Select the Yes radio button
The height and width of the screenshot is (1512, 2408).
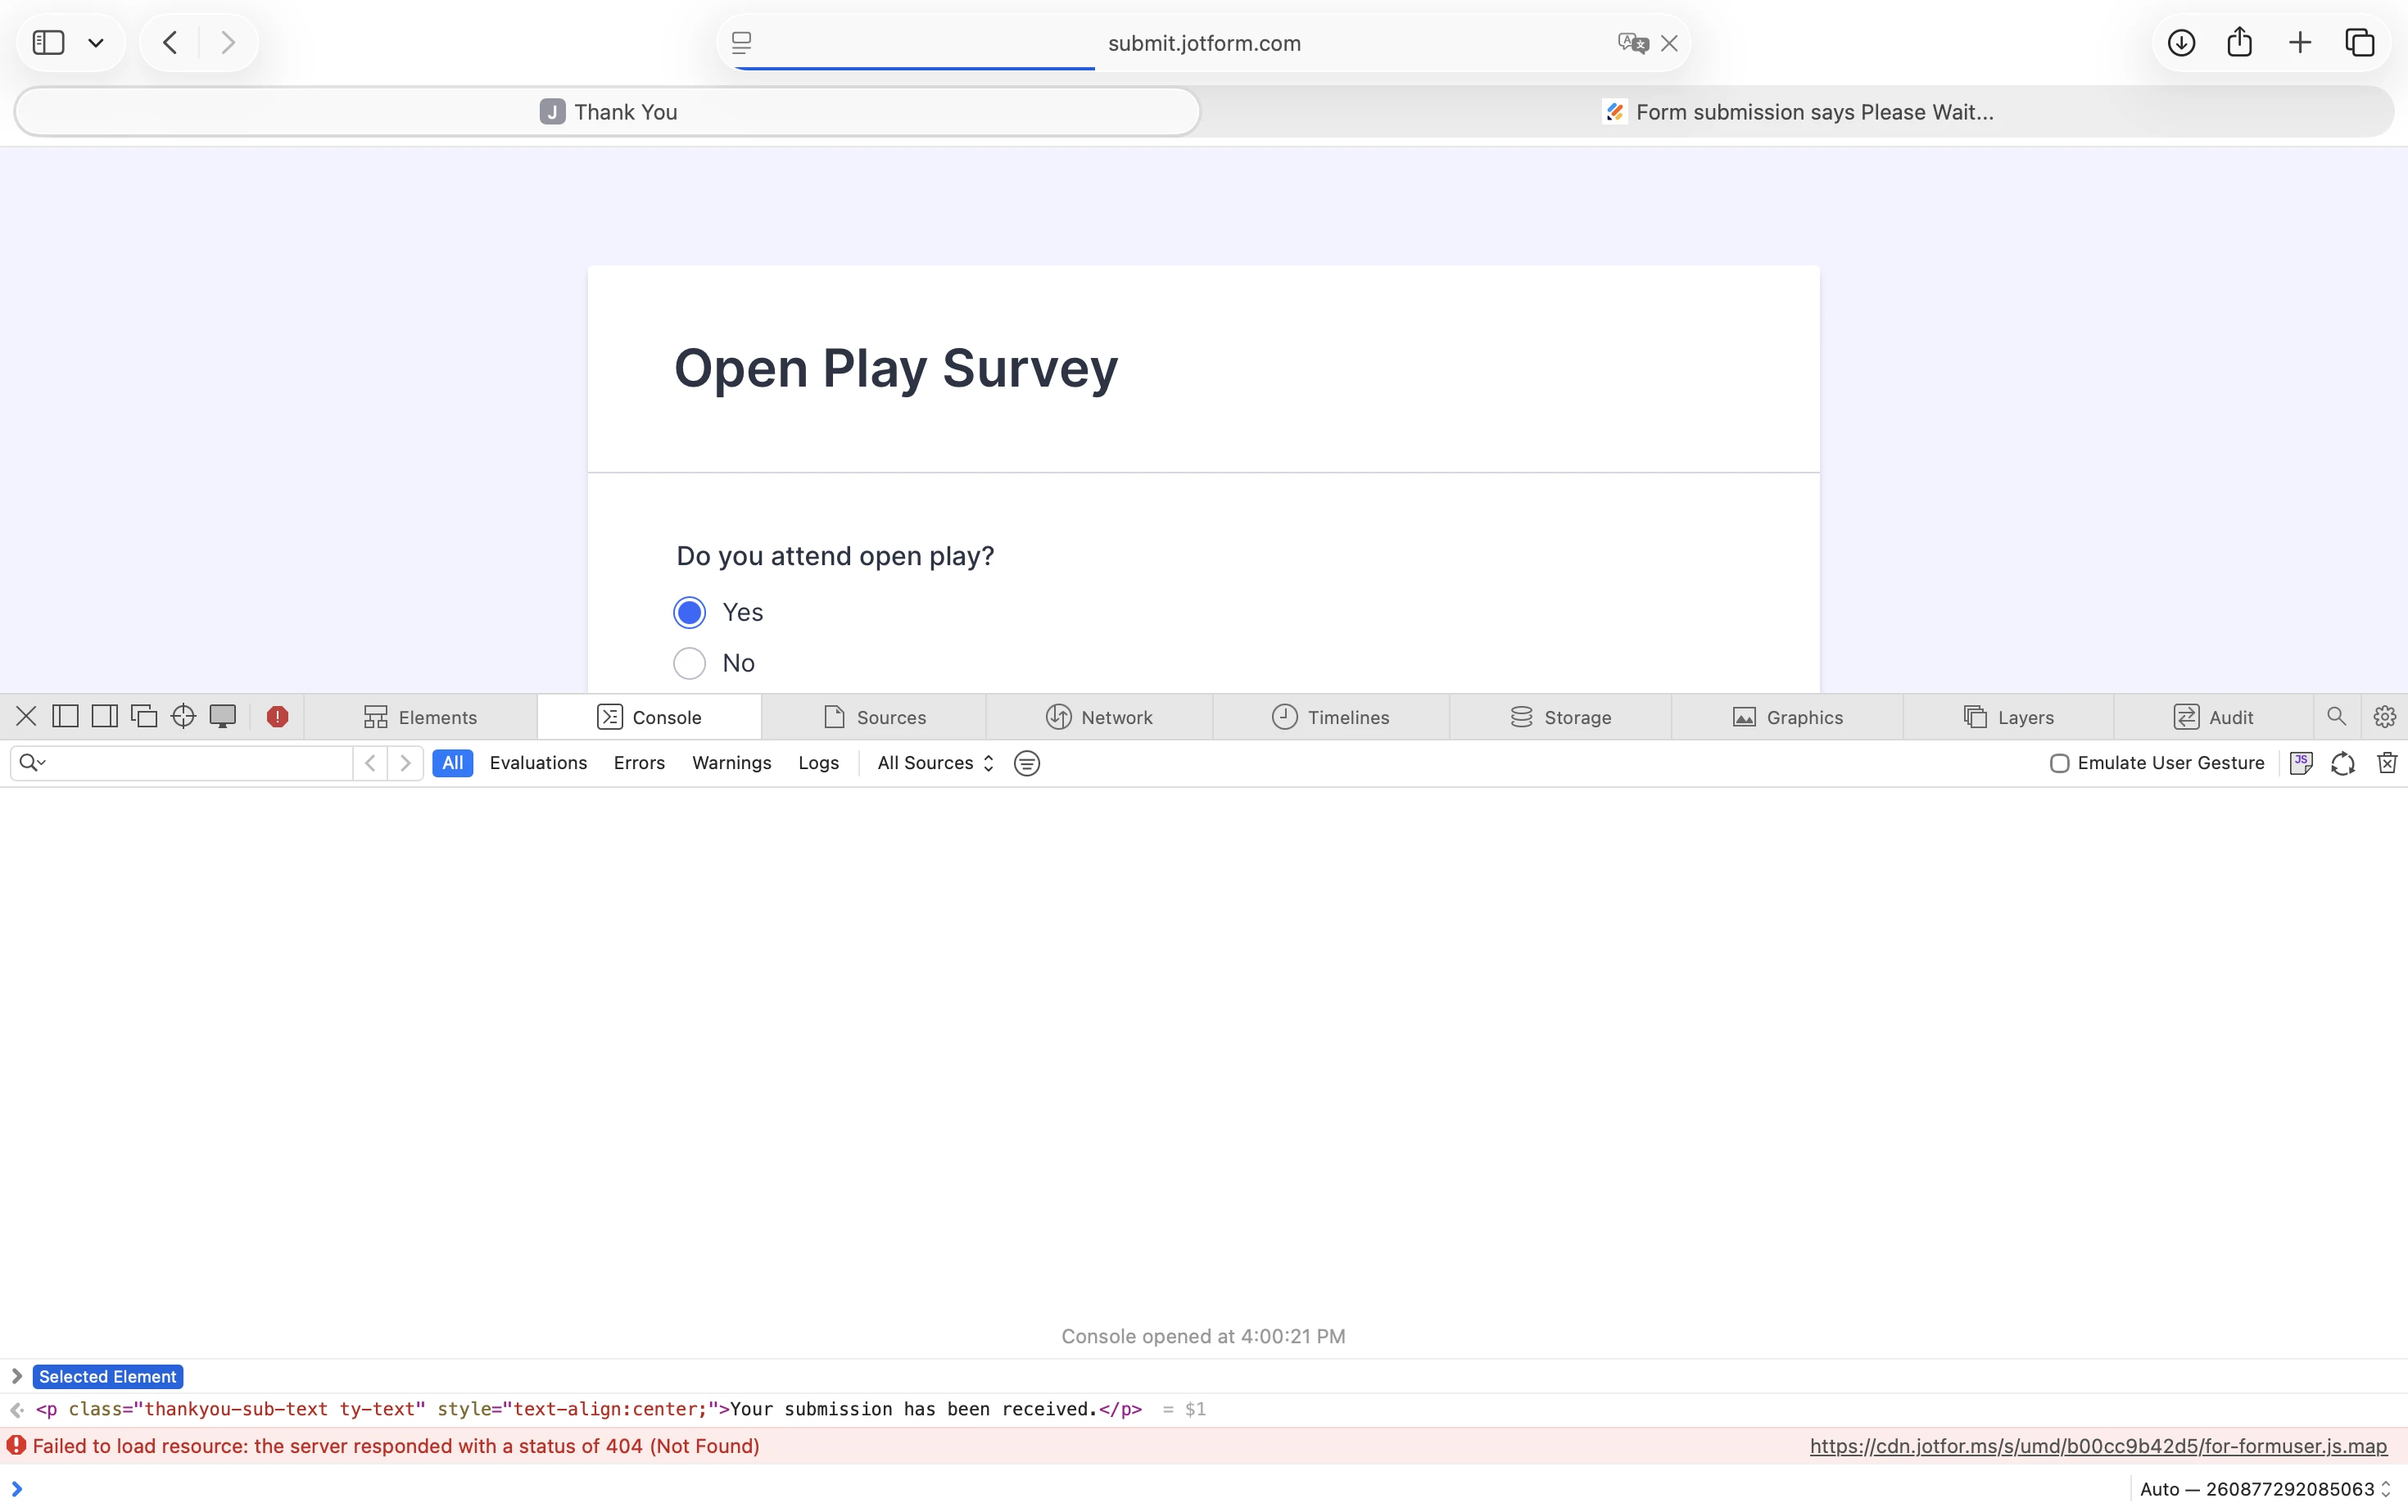(689, 612)
